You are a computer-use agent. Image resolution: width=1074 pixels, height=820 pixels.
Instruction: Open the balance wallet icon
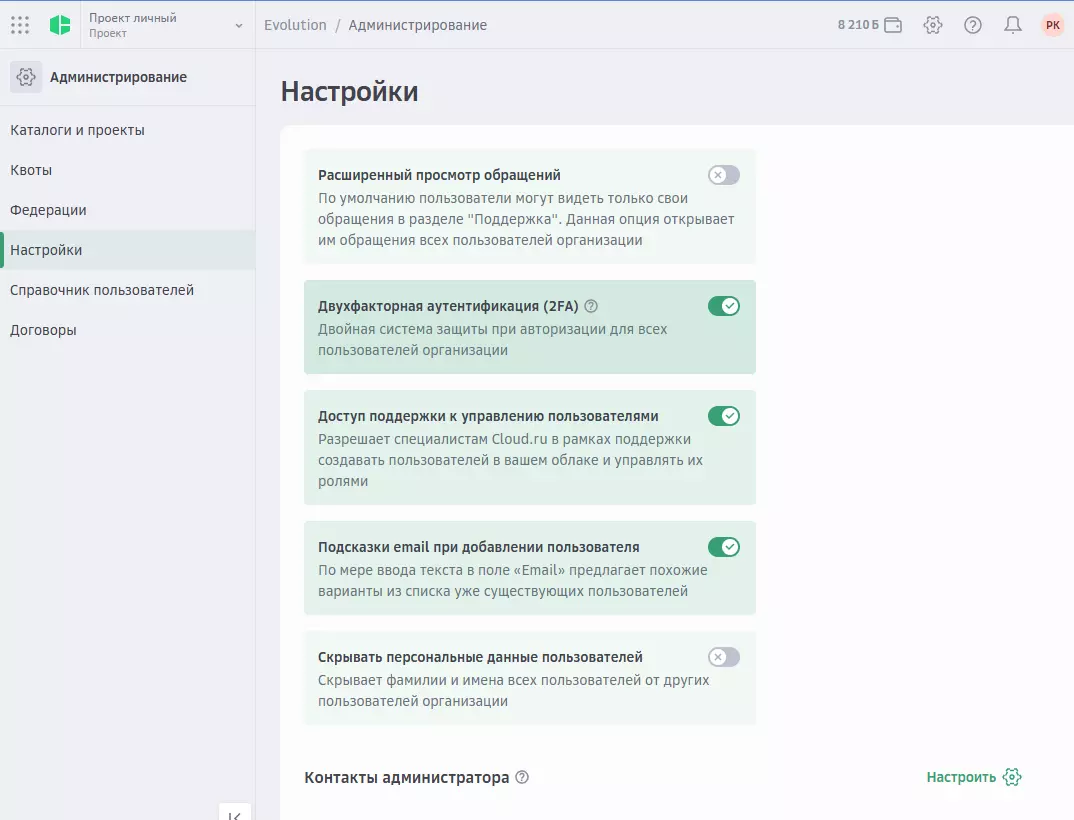(893, 25)
